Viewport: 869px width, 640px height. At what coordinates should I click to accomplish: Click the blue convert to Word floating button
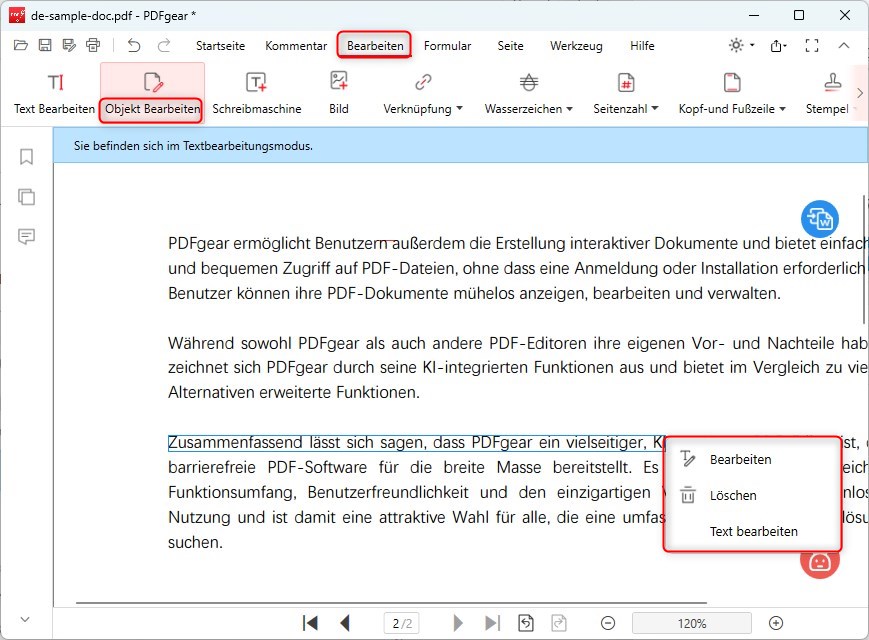[x=820, y=218]
